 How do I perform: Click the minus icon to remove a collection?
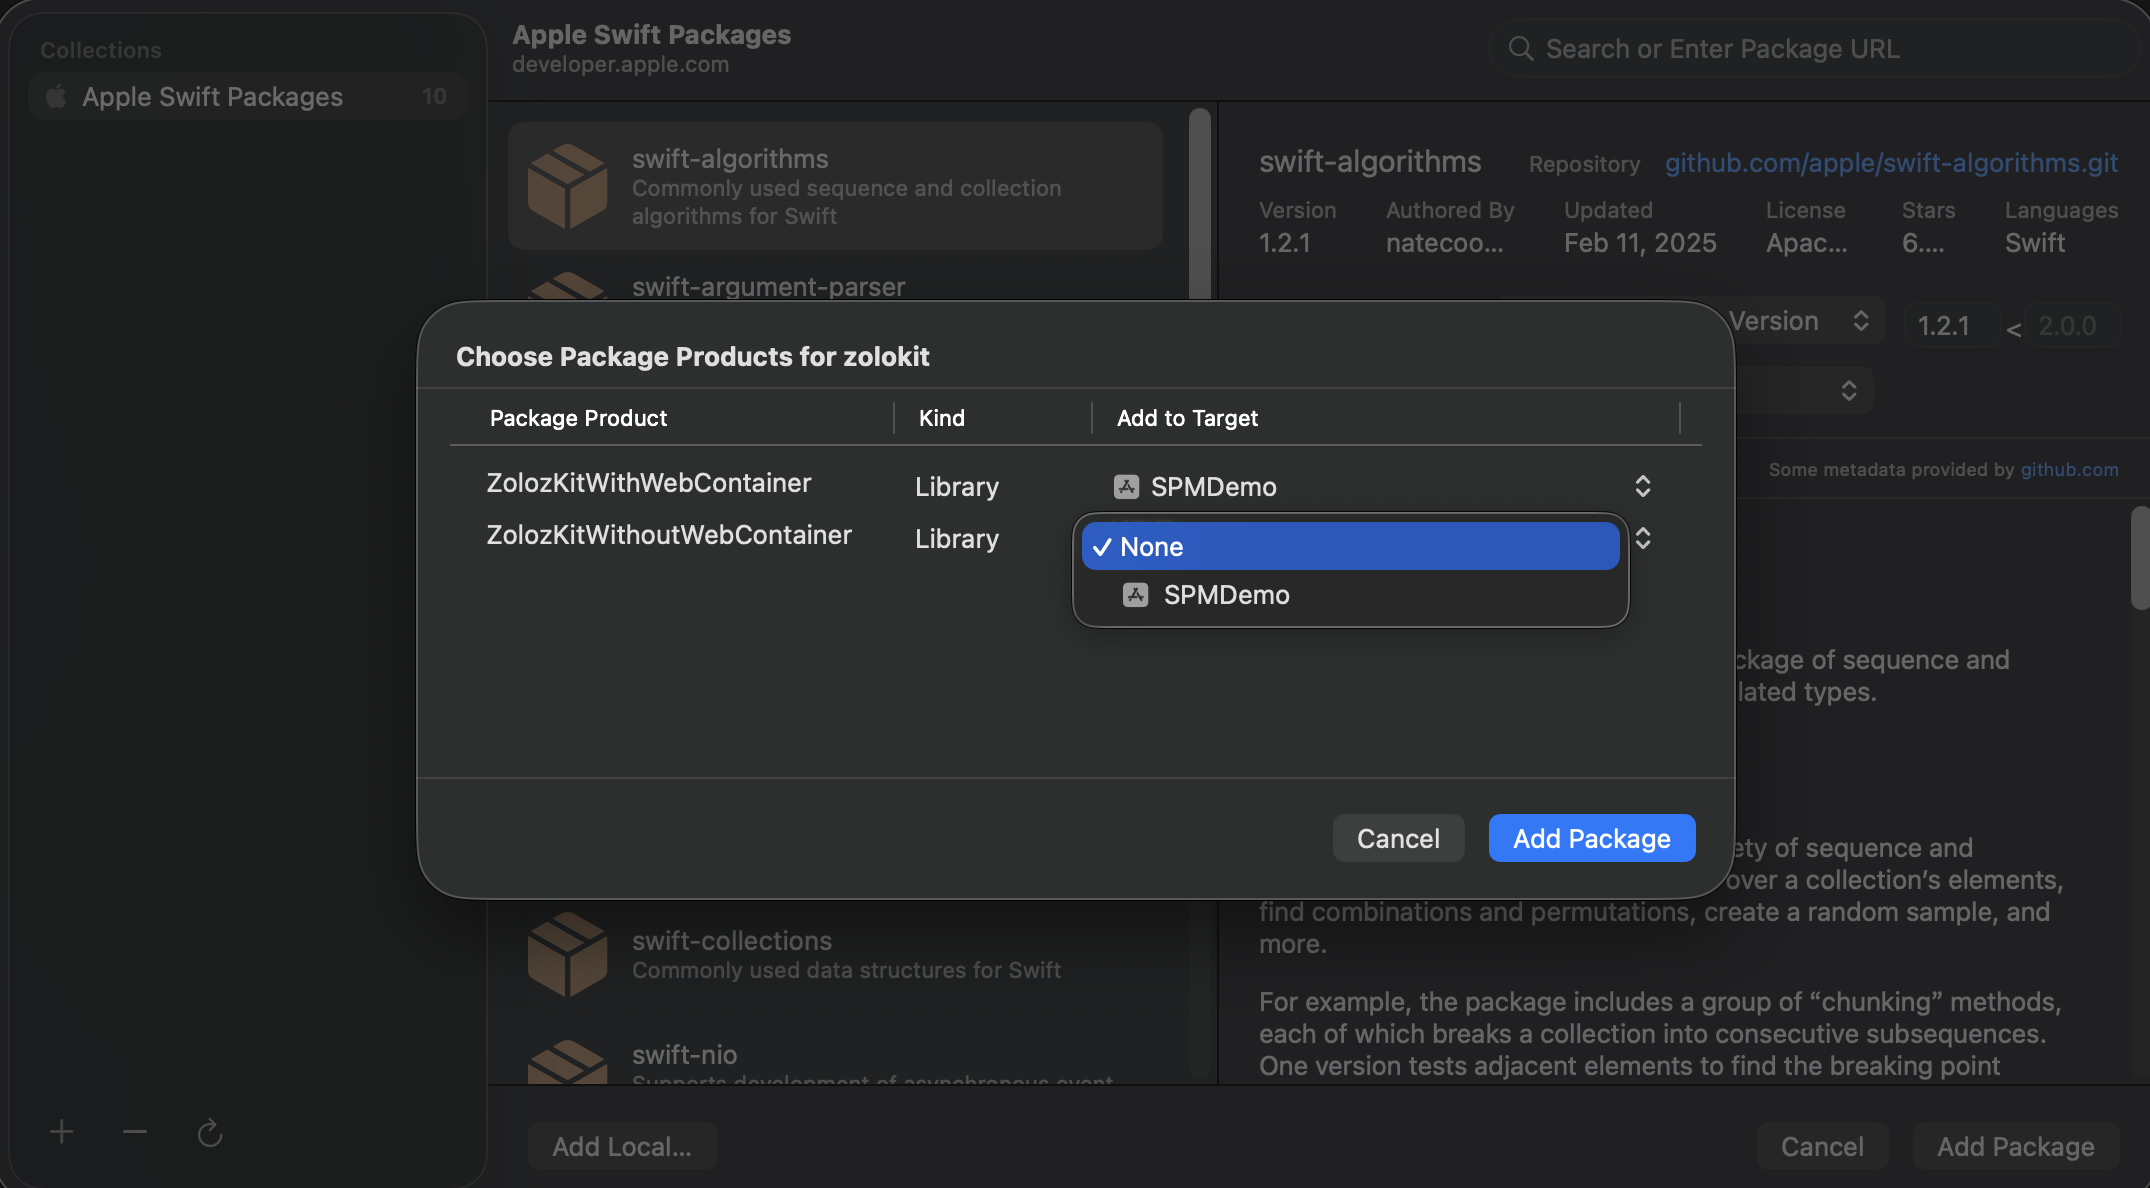click(x=135, y=1132)
